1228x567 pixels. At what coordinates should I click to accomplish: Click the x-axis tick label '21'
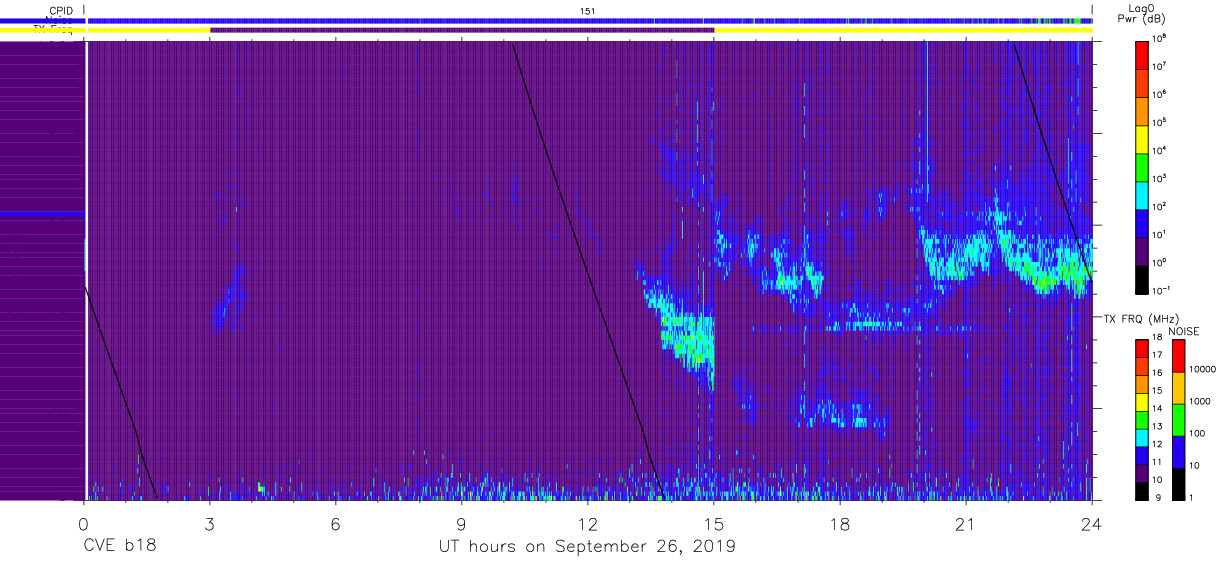click(x=966, y=523)
